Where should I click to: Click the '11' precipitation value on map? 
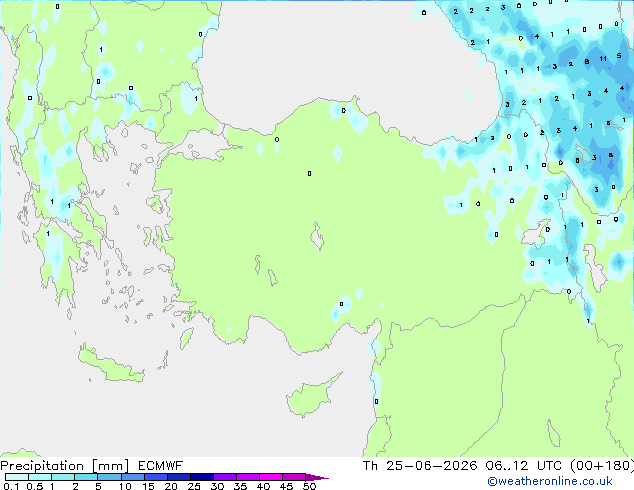[603, 59]
